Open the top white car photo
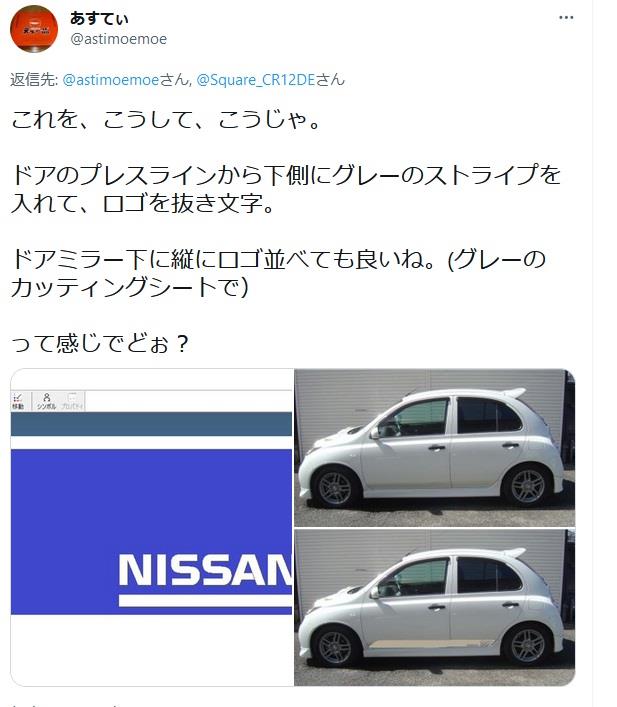 point(434,448)
